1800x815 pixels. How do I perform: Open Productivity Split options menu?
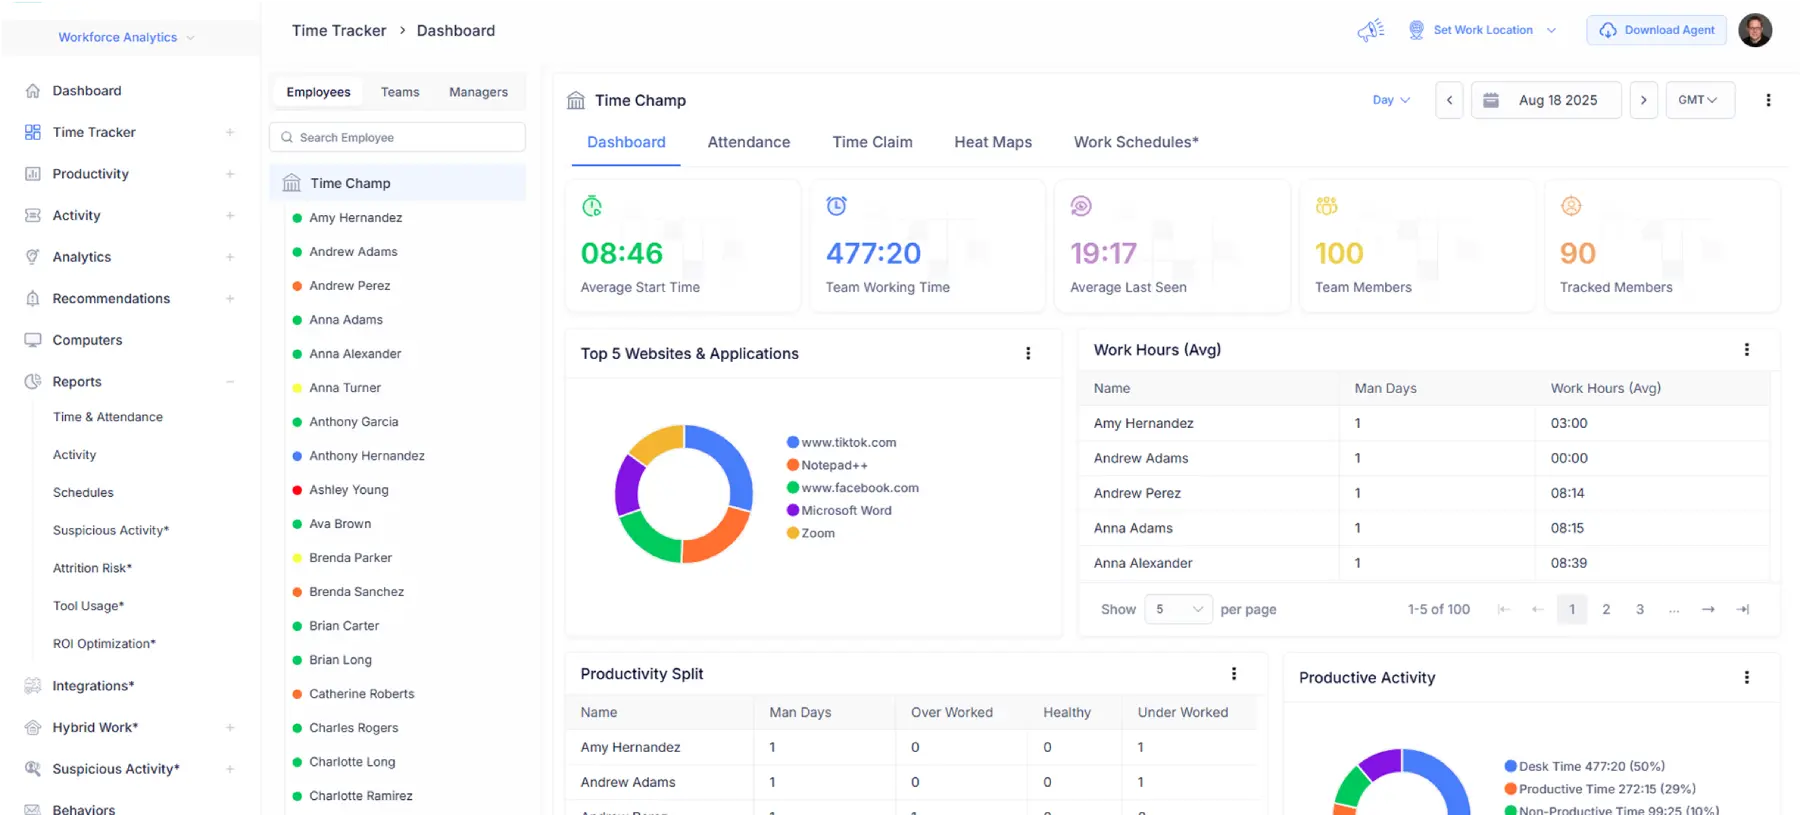coord(1234,674)
